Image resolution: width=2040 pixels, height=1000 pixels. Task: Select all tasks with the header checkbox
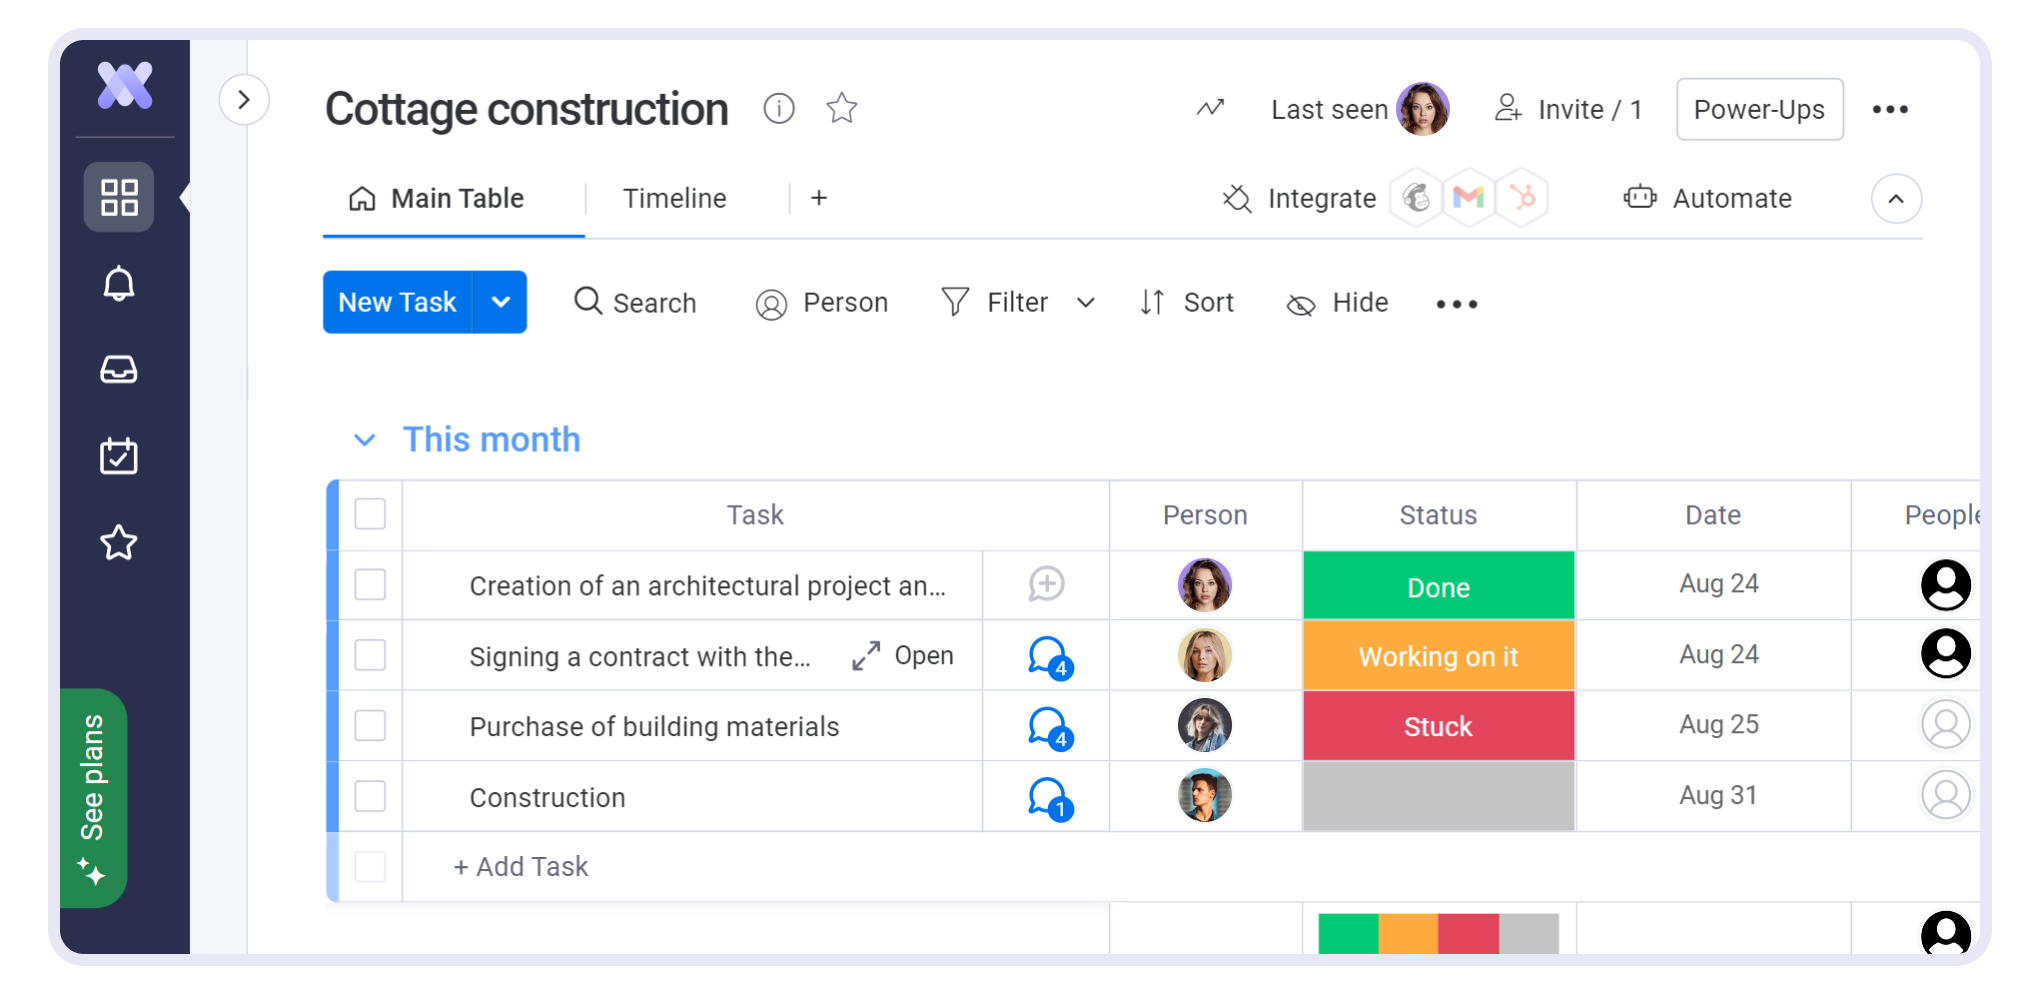(370, 514)
